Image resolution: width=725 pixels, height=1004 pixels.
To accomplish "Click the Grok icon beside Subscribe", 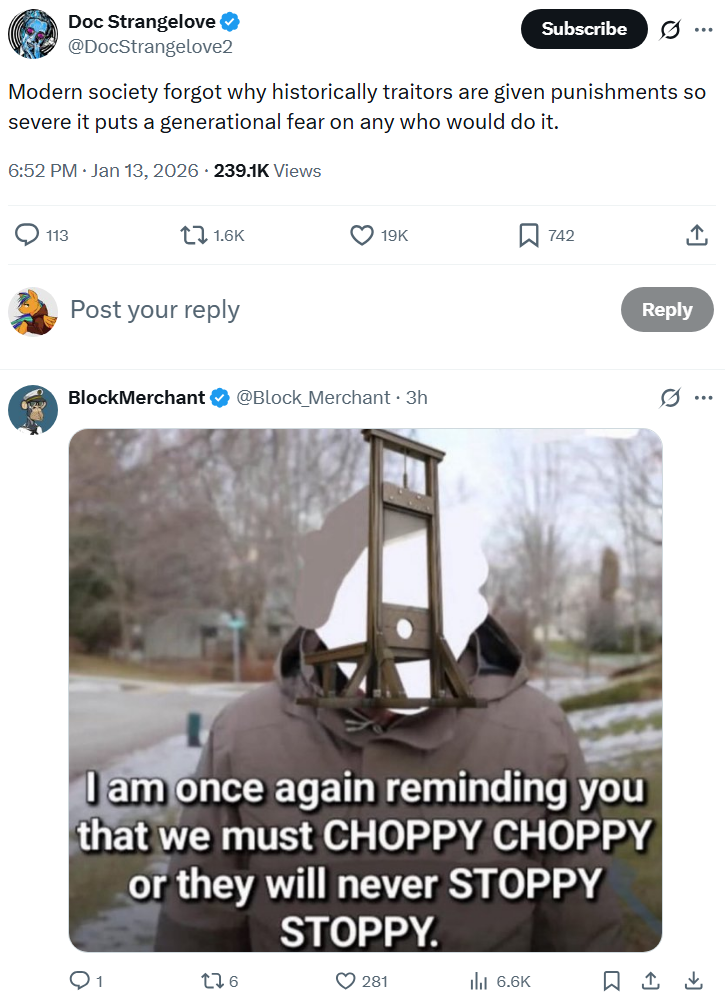I will pyautogui.click(x=670, y=29).
